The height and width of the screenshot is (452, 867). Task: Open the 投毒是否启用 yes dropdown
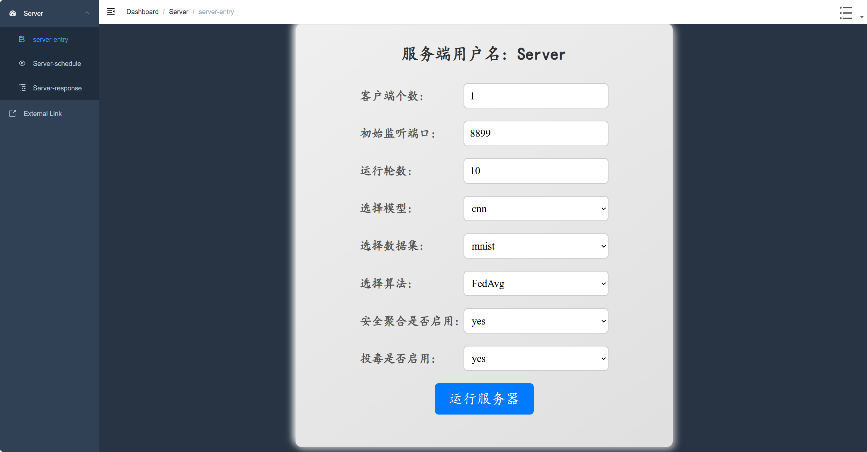tap(536, 358)
